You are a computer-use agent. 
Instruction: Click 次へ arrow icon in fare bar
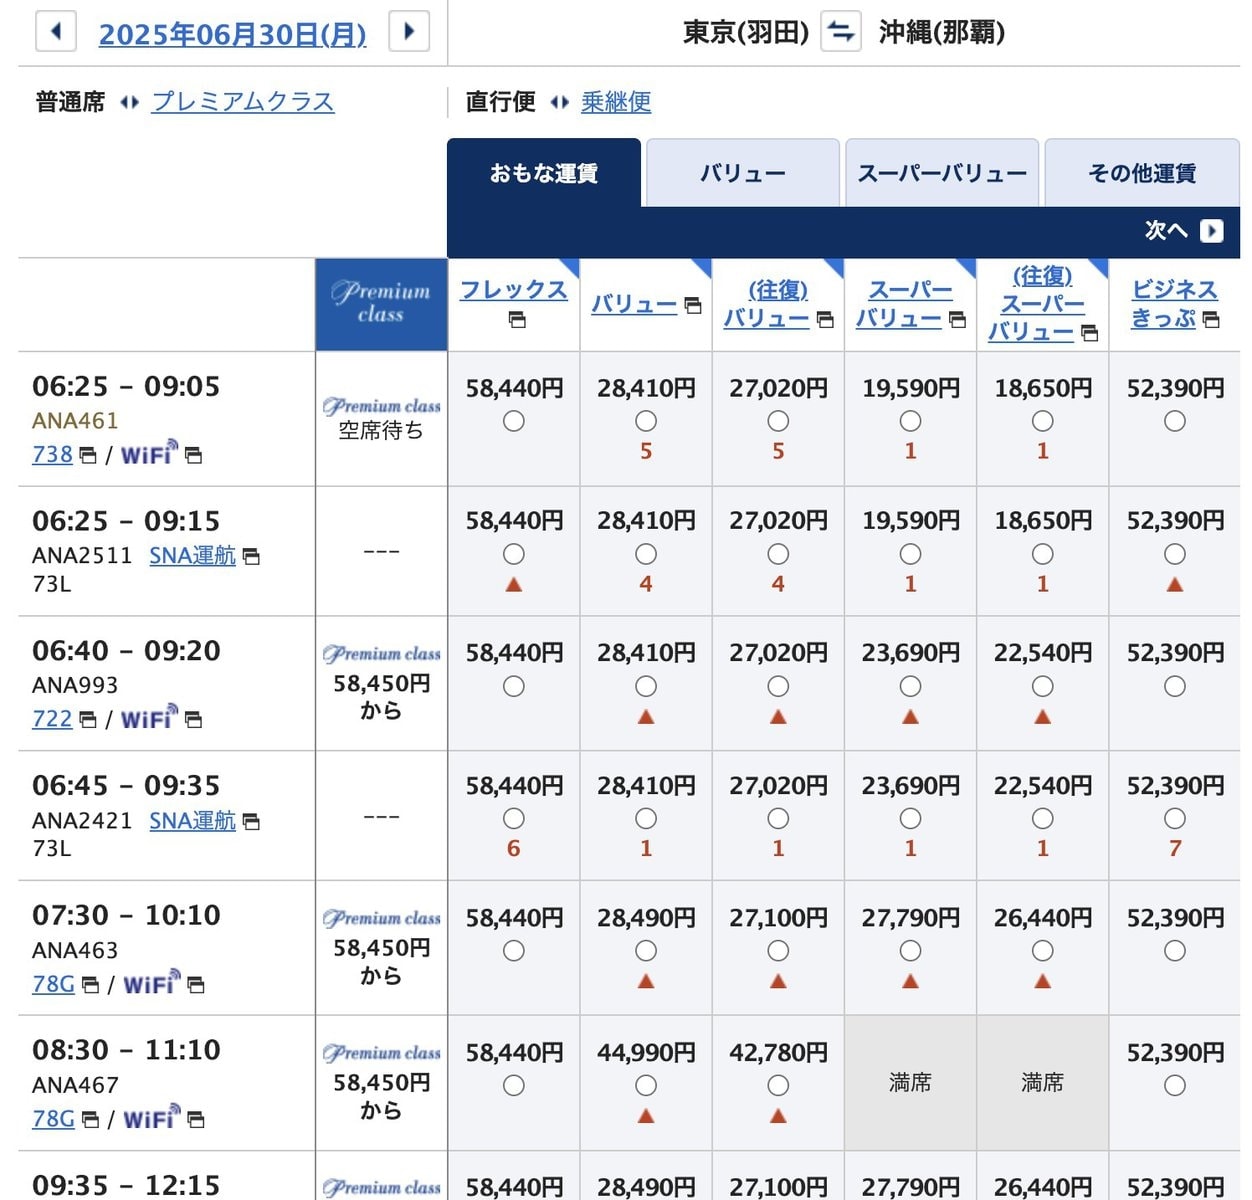tap(1212, 231)
